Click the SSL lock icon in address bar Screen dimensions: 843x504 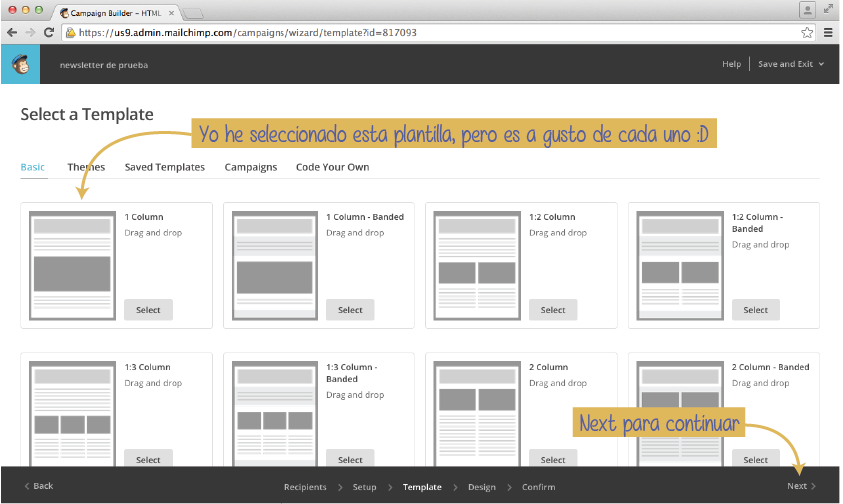[70, 33]
